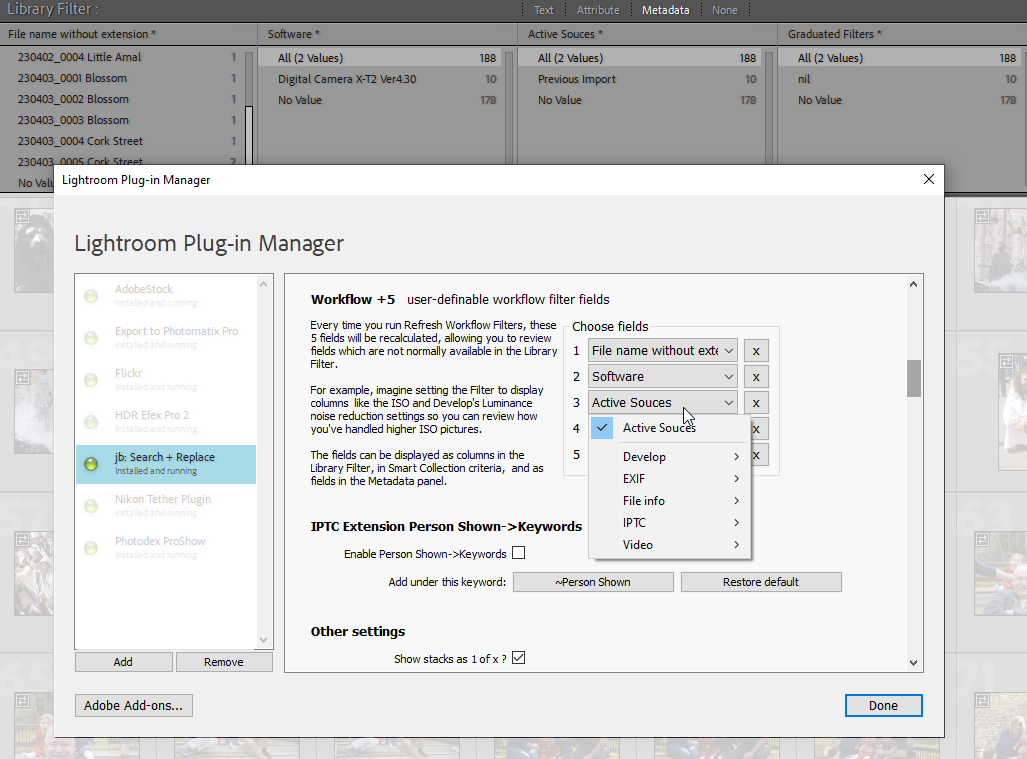Click the Flickr plug-in status icon
1027x759 pixels.
91,380
